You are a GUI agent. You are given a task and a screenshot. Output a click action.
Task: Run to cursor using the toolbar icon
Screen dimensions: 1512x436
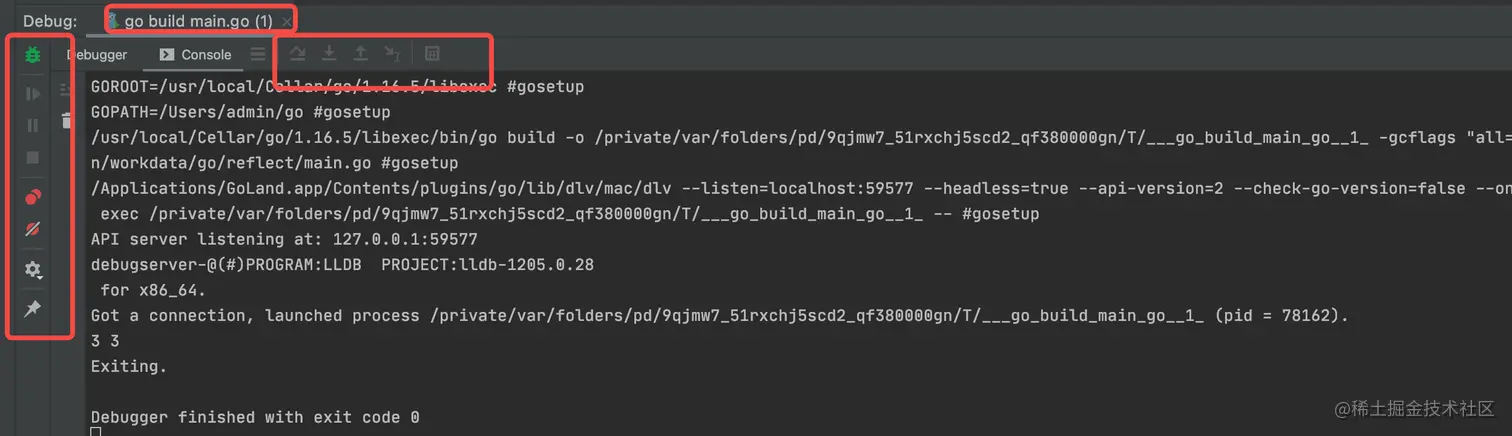click(393, 53)
